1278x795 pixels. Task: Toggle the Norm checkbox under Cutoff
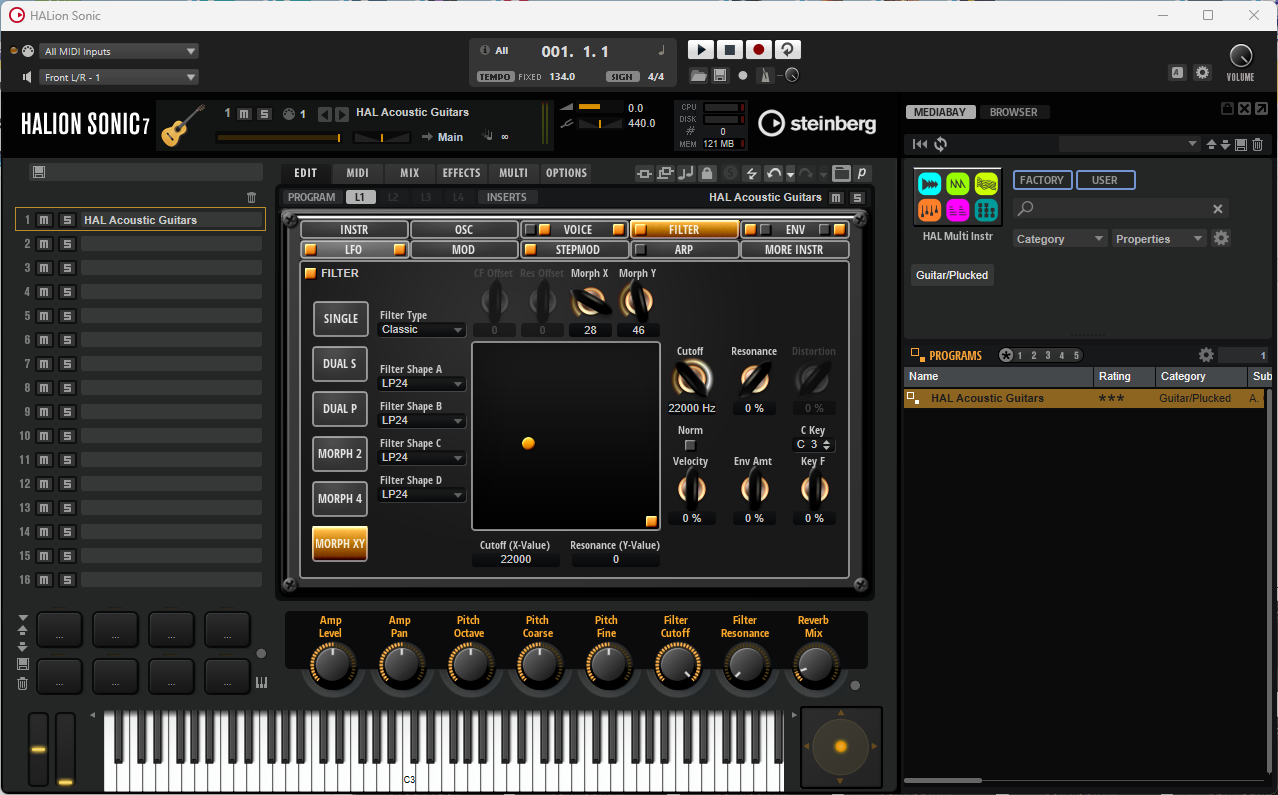tap(690, 445)
